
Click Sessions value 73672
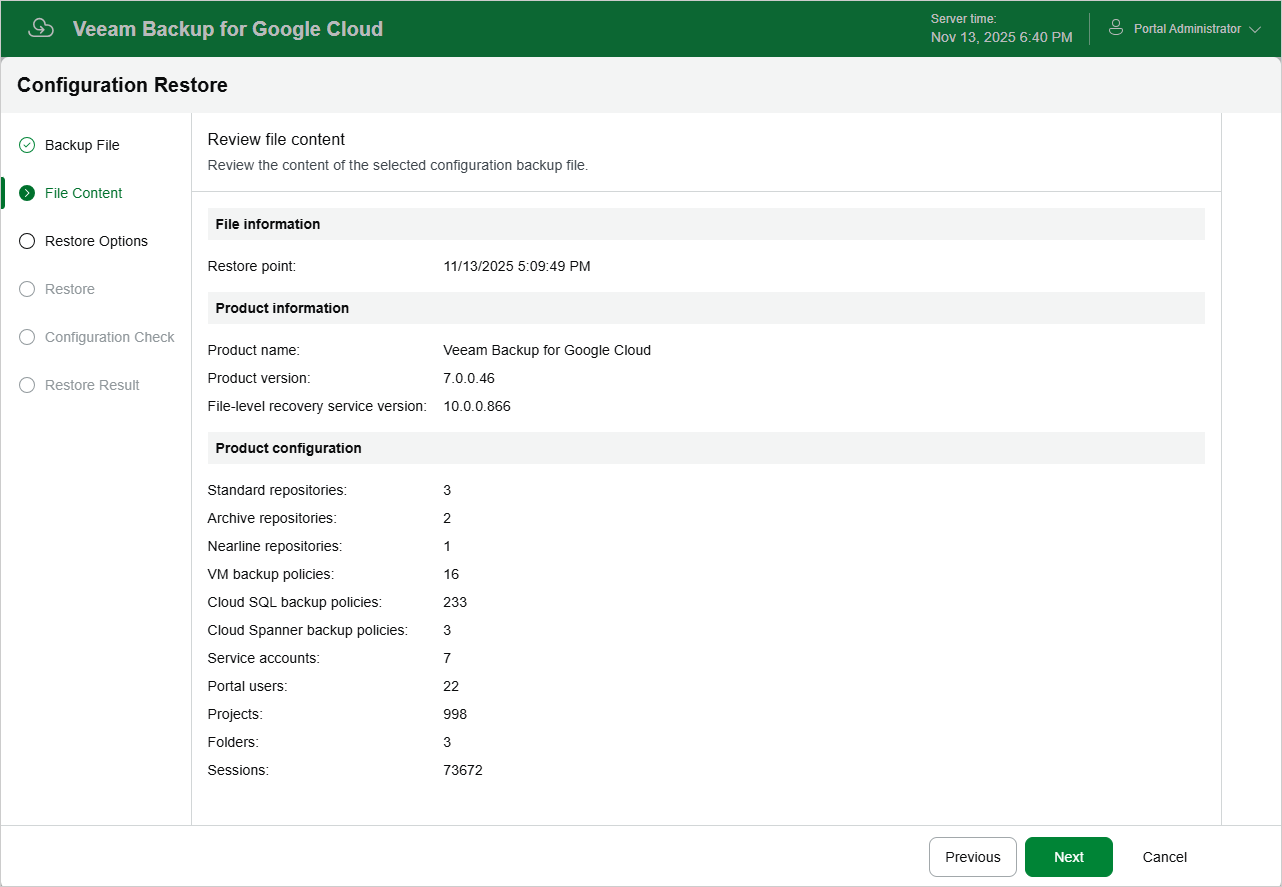click(x=463, y=770)
